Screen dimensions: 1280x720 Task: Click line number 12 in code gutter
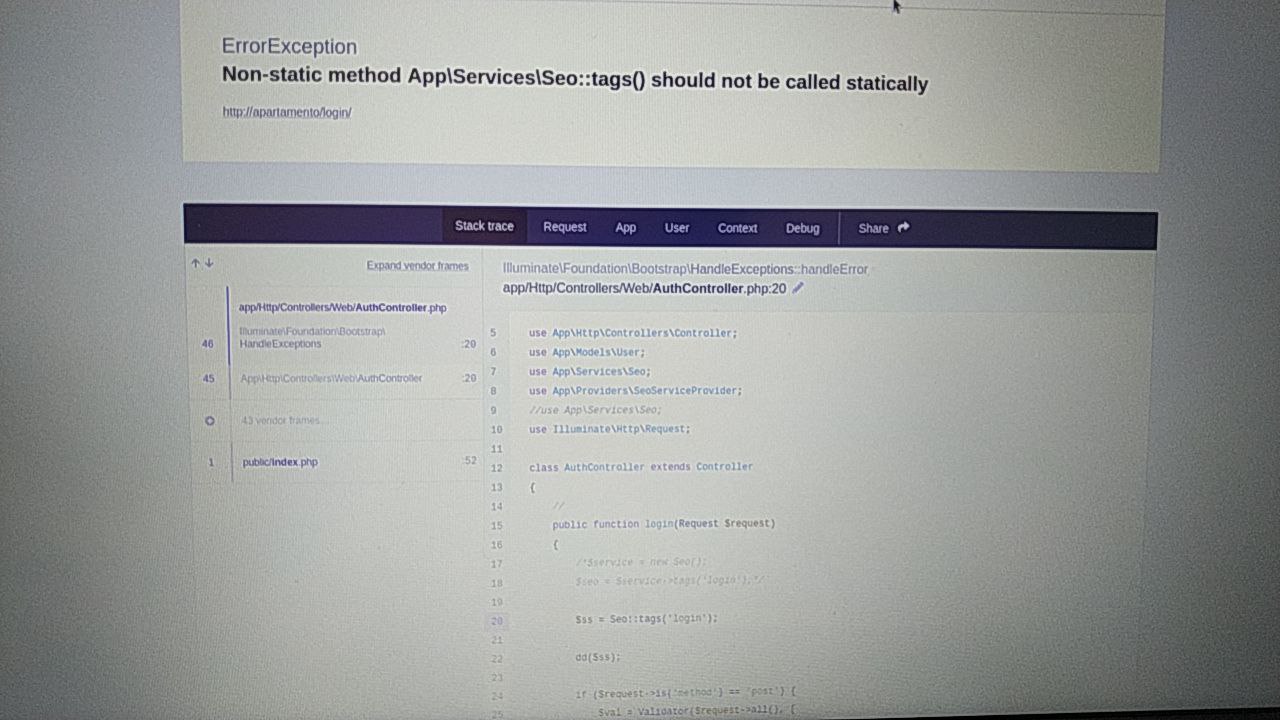[x=496, y=468]
